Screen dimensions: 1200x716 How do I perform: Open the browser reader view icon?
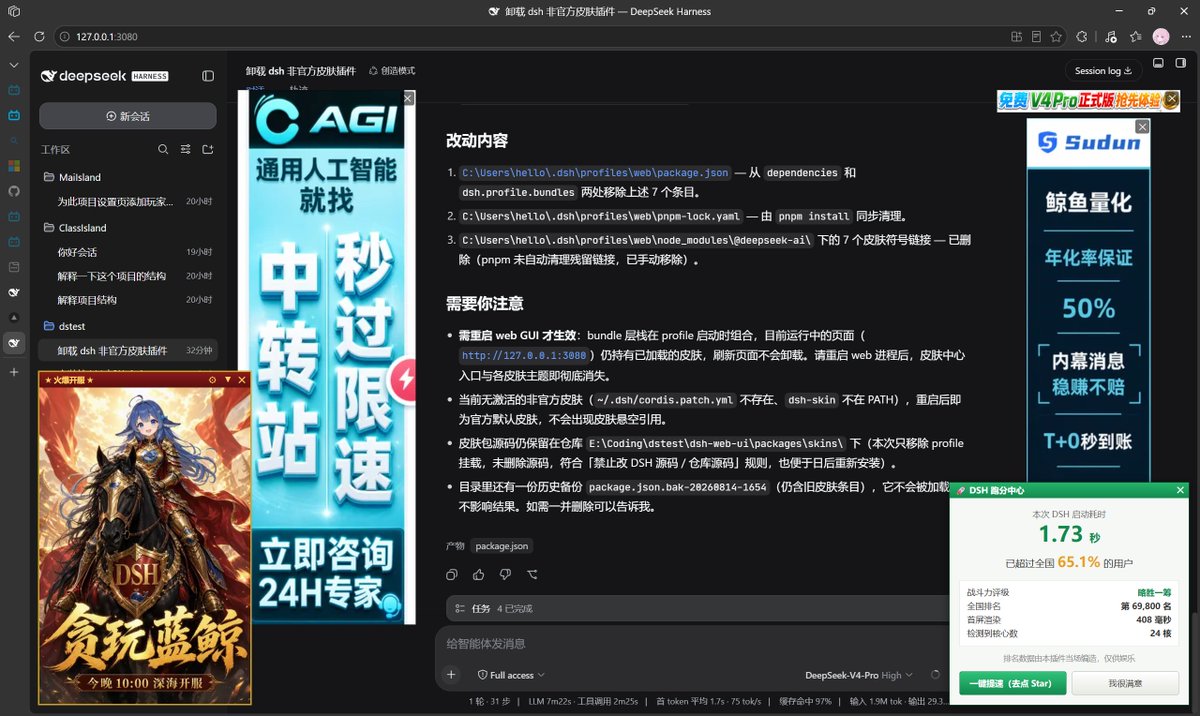1037,37
